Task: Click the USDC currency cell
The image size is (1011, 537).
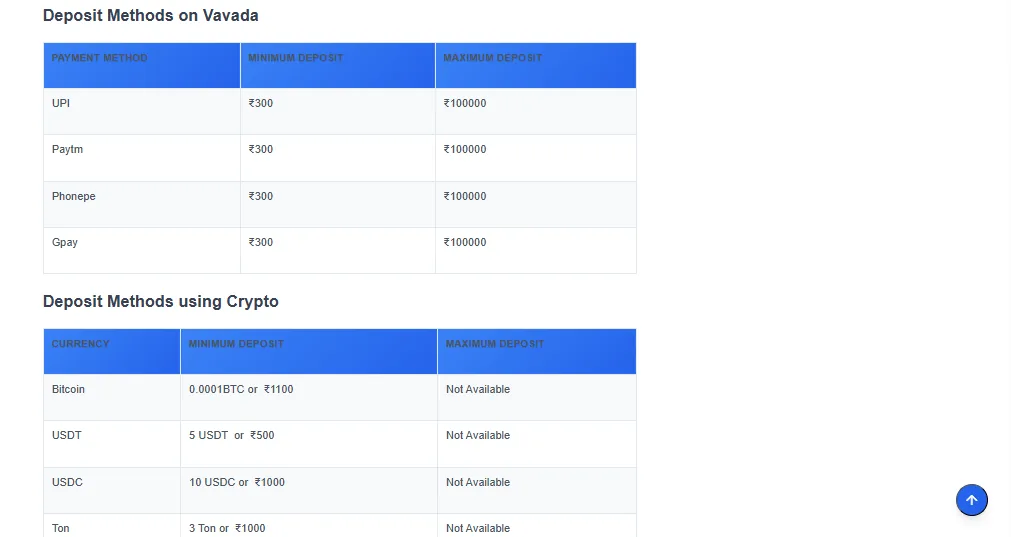Action: tap(112, 490)
